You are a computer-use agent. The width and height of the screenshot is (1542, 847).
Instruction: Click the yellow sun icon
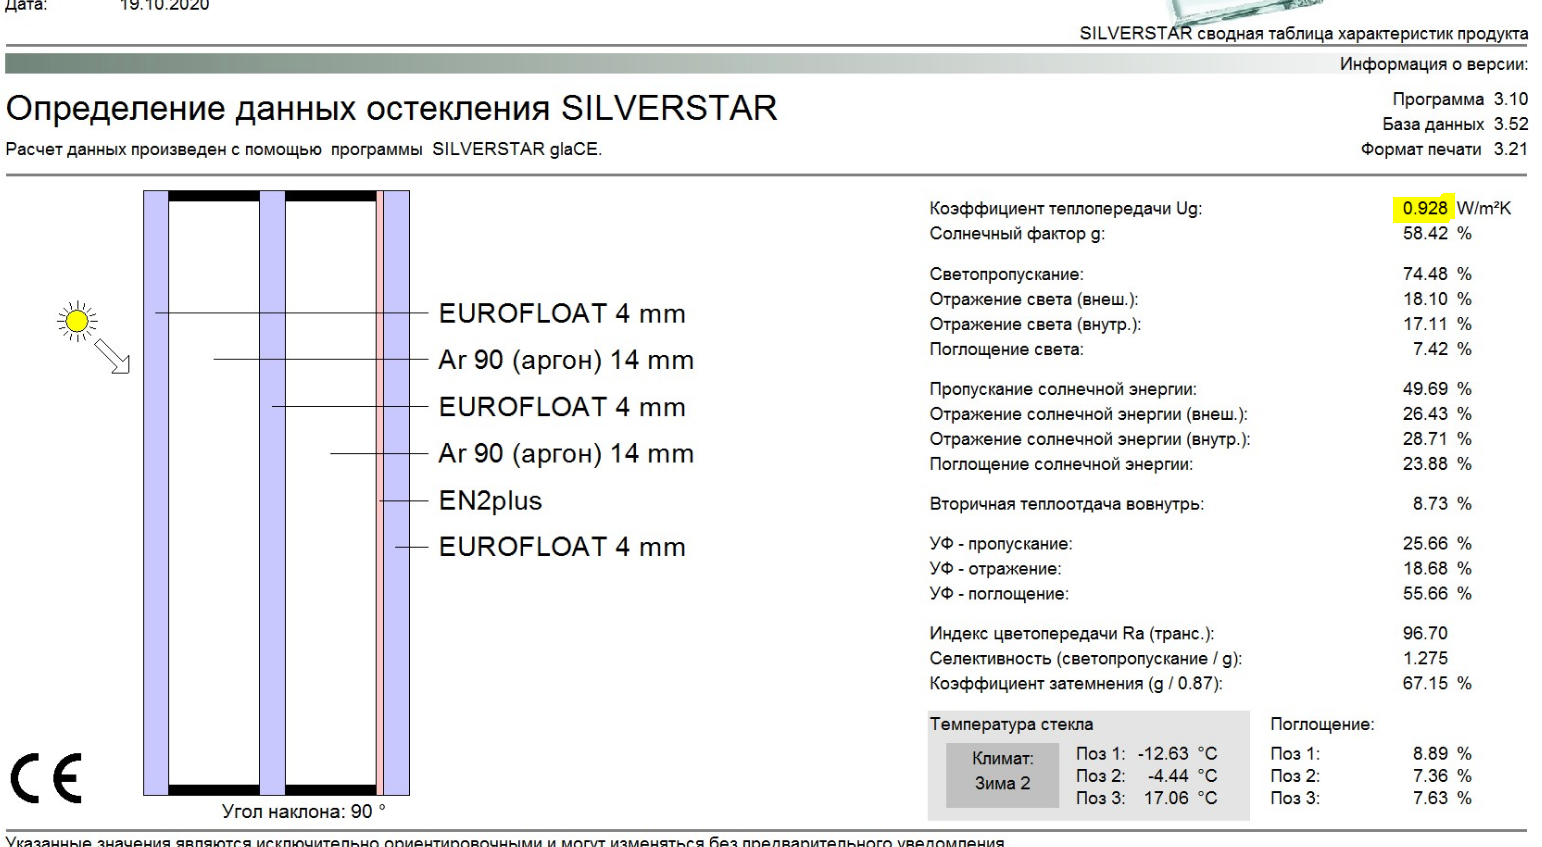tap(77, 322)
